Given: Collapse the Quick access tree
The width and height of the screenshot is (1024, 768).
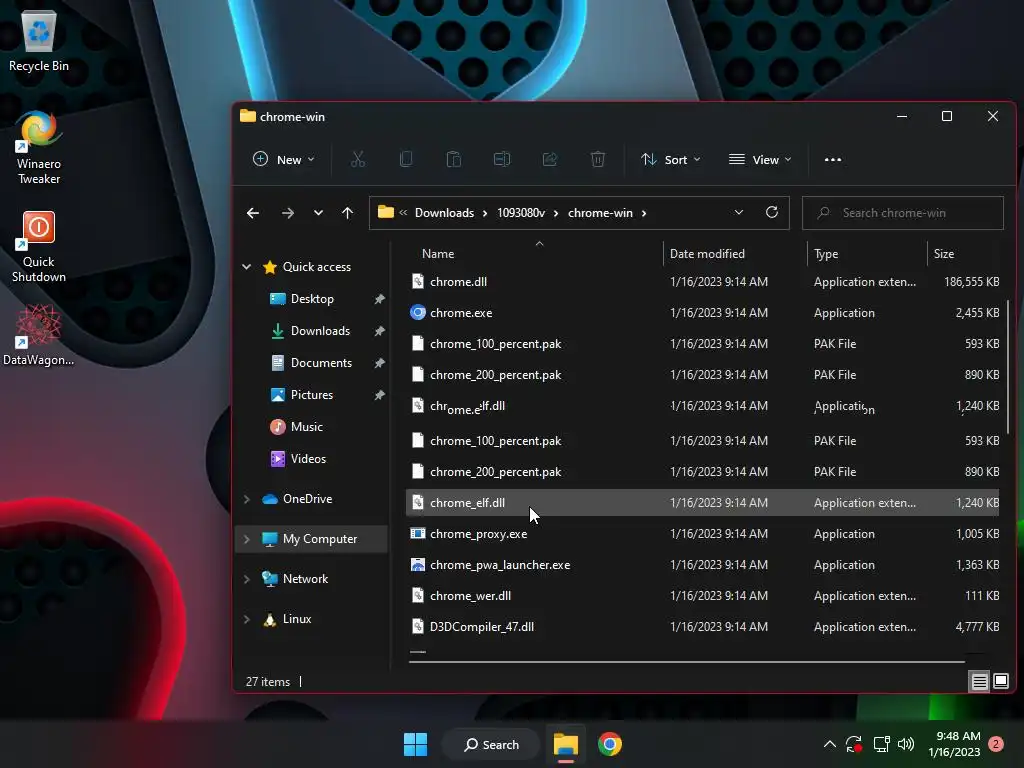Looking at the screenshot, I should (247, 266).
